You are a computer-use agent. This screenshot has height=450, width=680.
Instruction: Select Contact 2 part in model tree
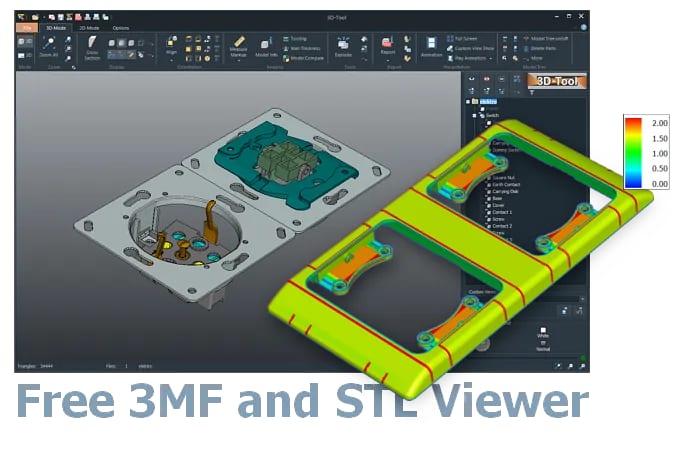502,226
